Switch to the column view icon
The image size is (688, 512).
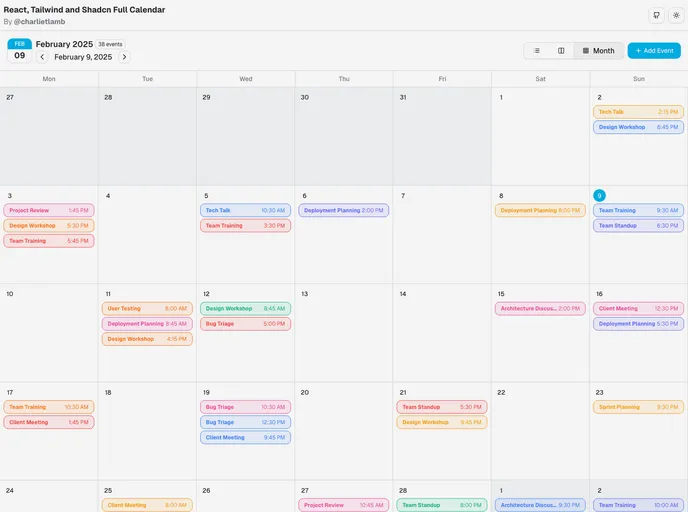tap(561, 51)
